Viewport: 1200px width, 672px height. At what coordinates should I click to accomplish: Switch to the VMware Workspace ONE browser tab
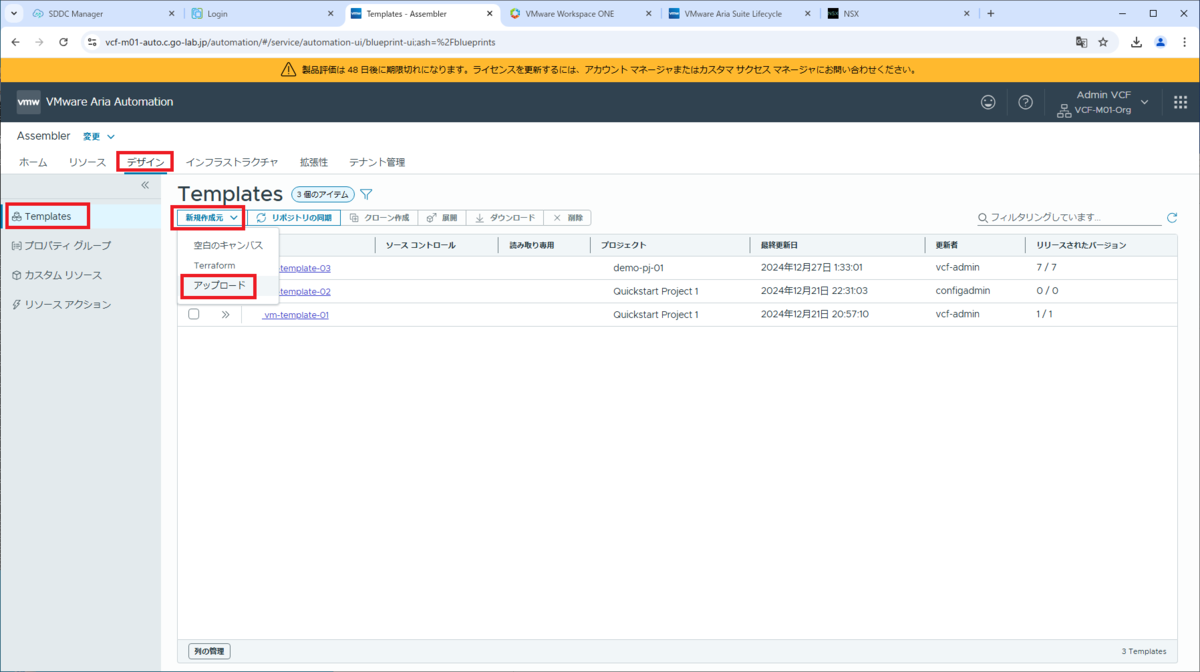click(x=582, y=14)
